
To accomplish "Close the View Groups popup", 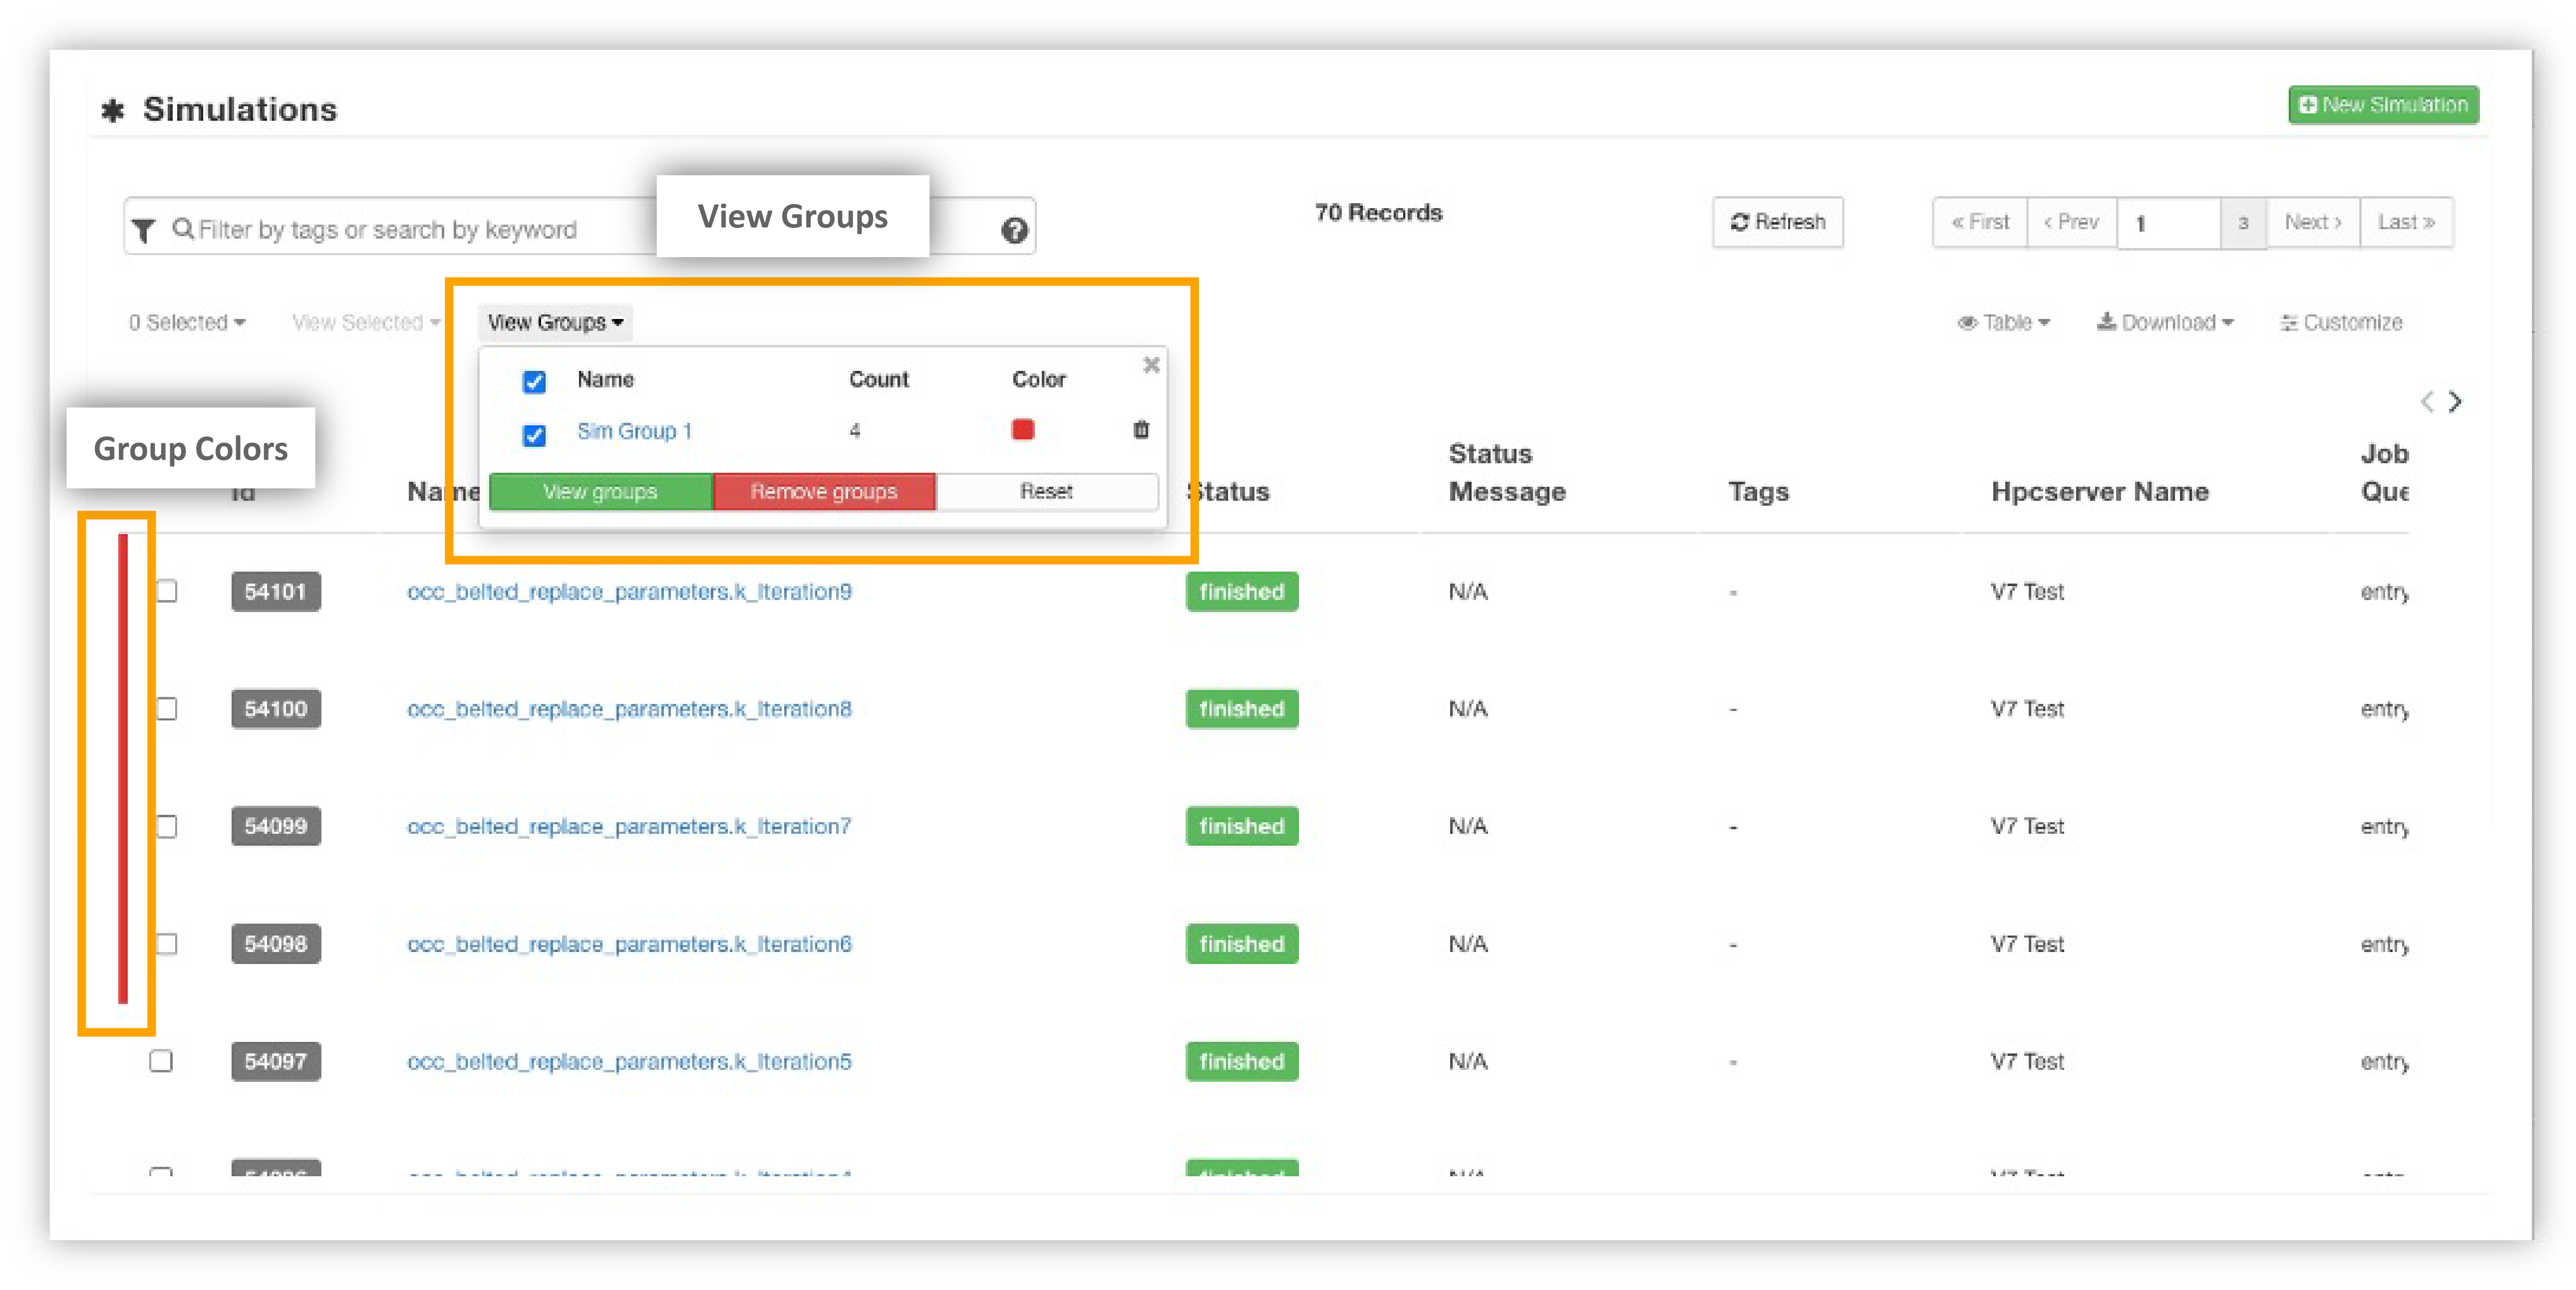I will 1151,365.
